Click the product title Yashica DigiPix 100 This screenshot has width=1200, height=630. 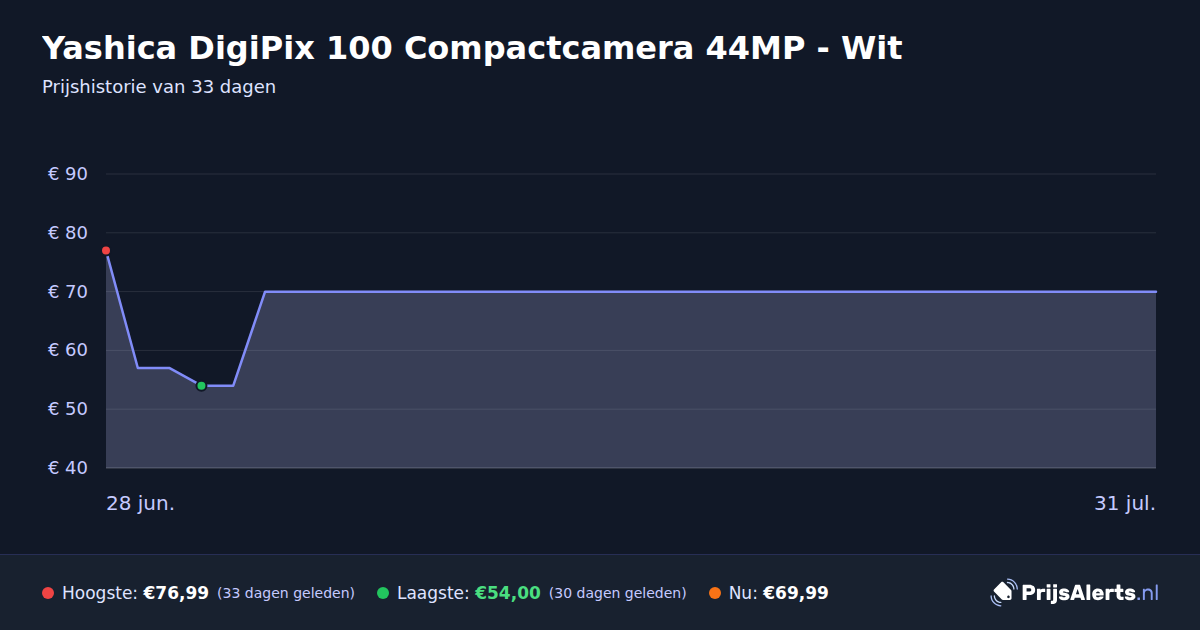click(472, 48)
